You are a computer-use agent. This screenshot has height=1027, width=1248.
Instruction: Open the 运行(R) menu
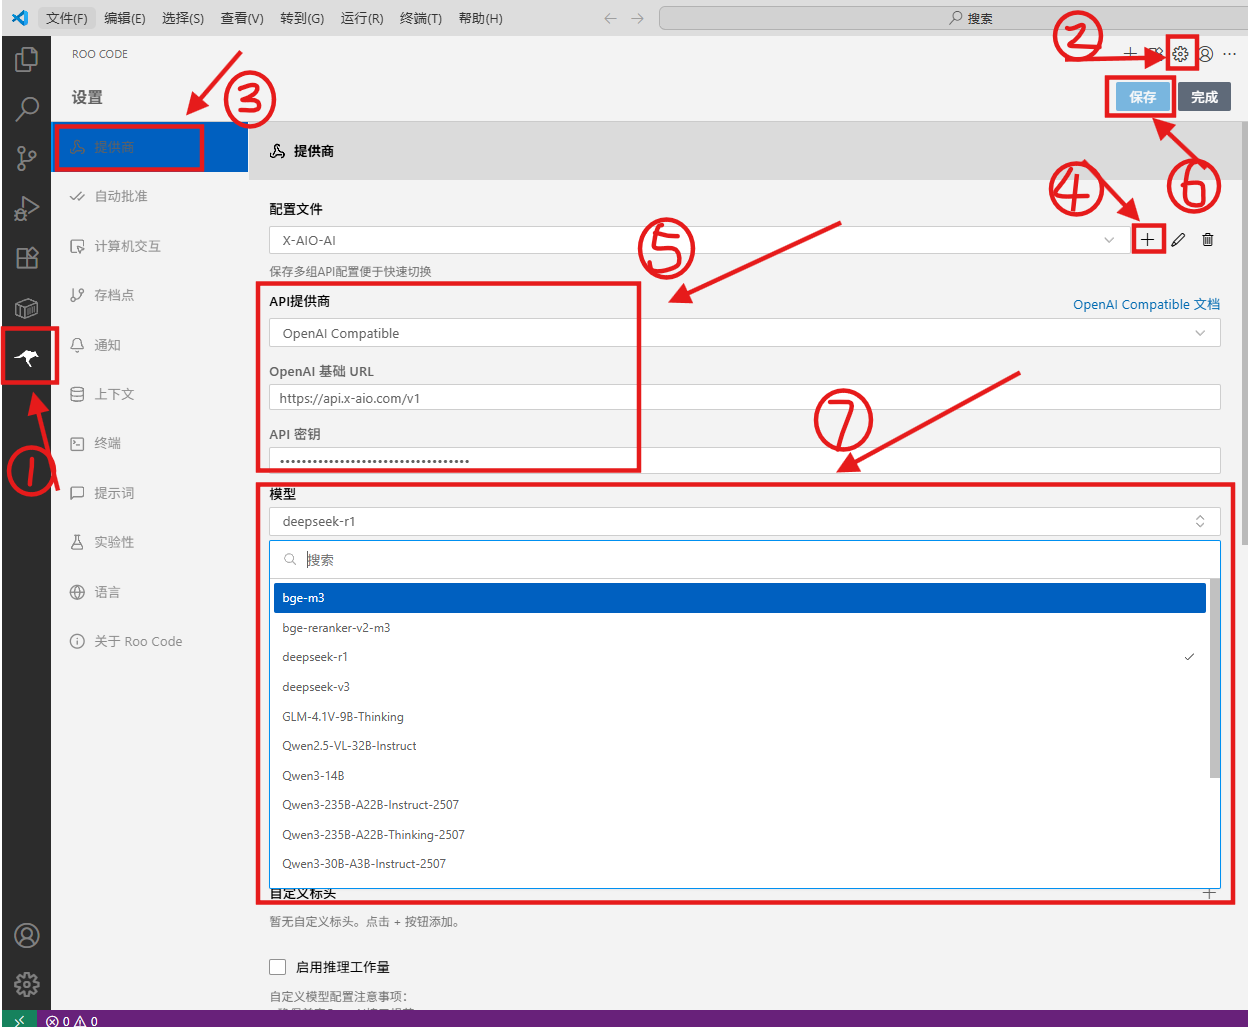(x=362, y=18)
